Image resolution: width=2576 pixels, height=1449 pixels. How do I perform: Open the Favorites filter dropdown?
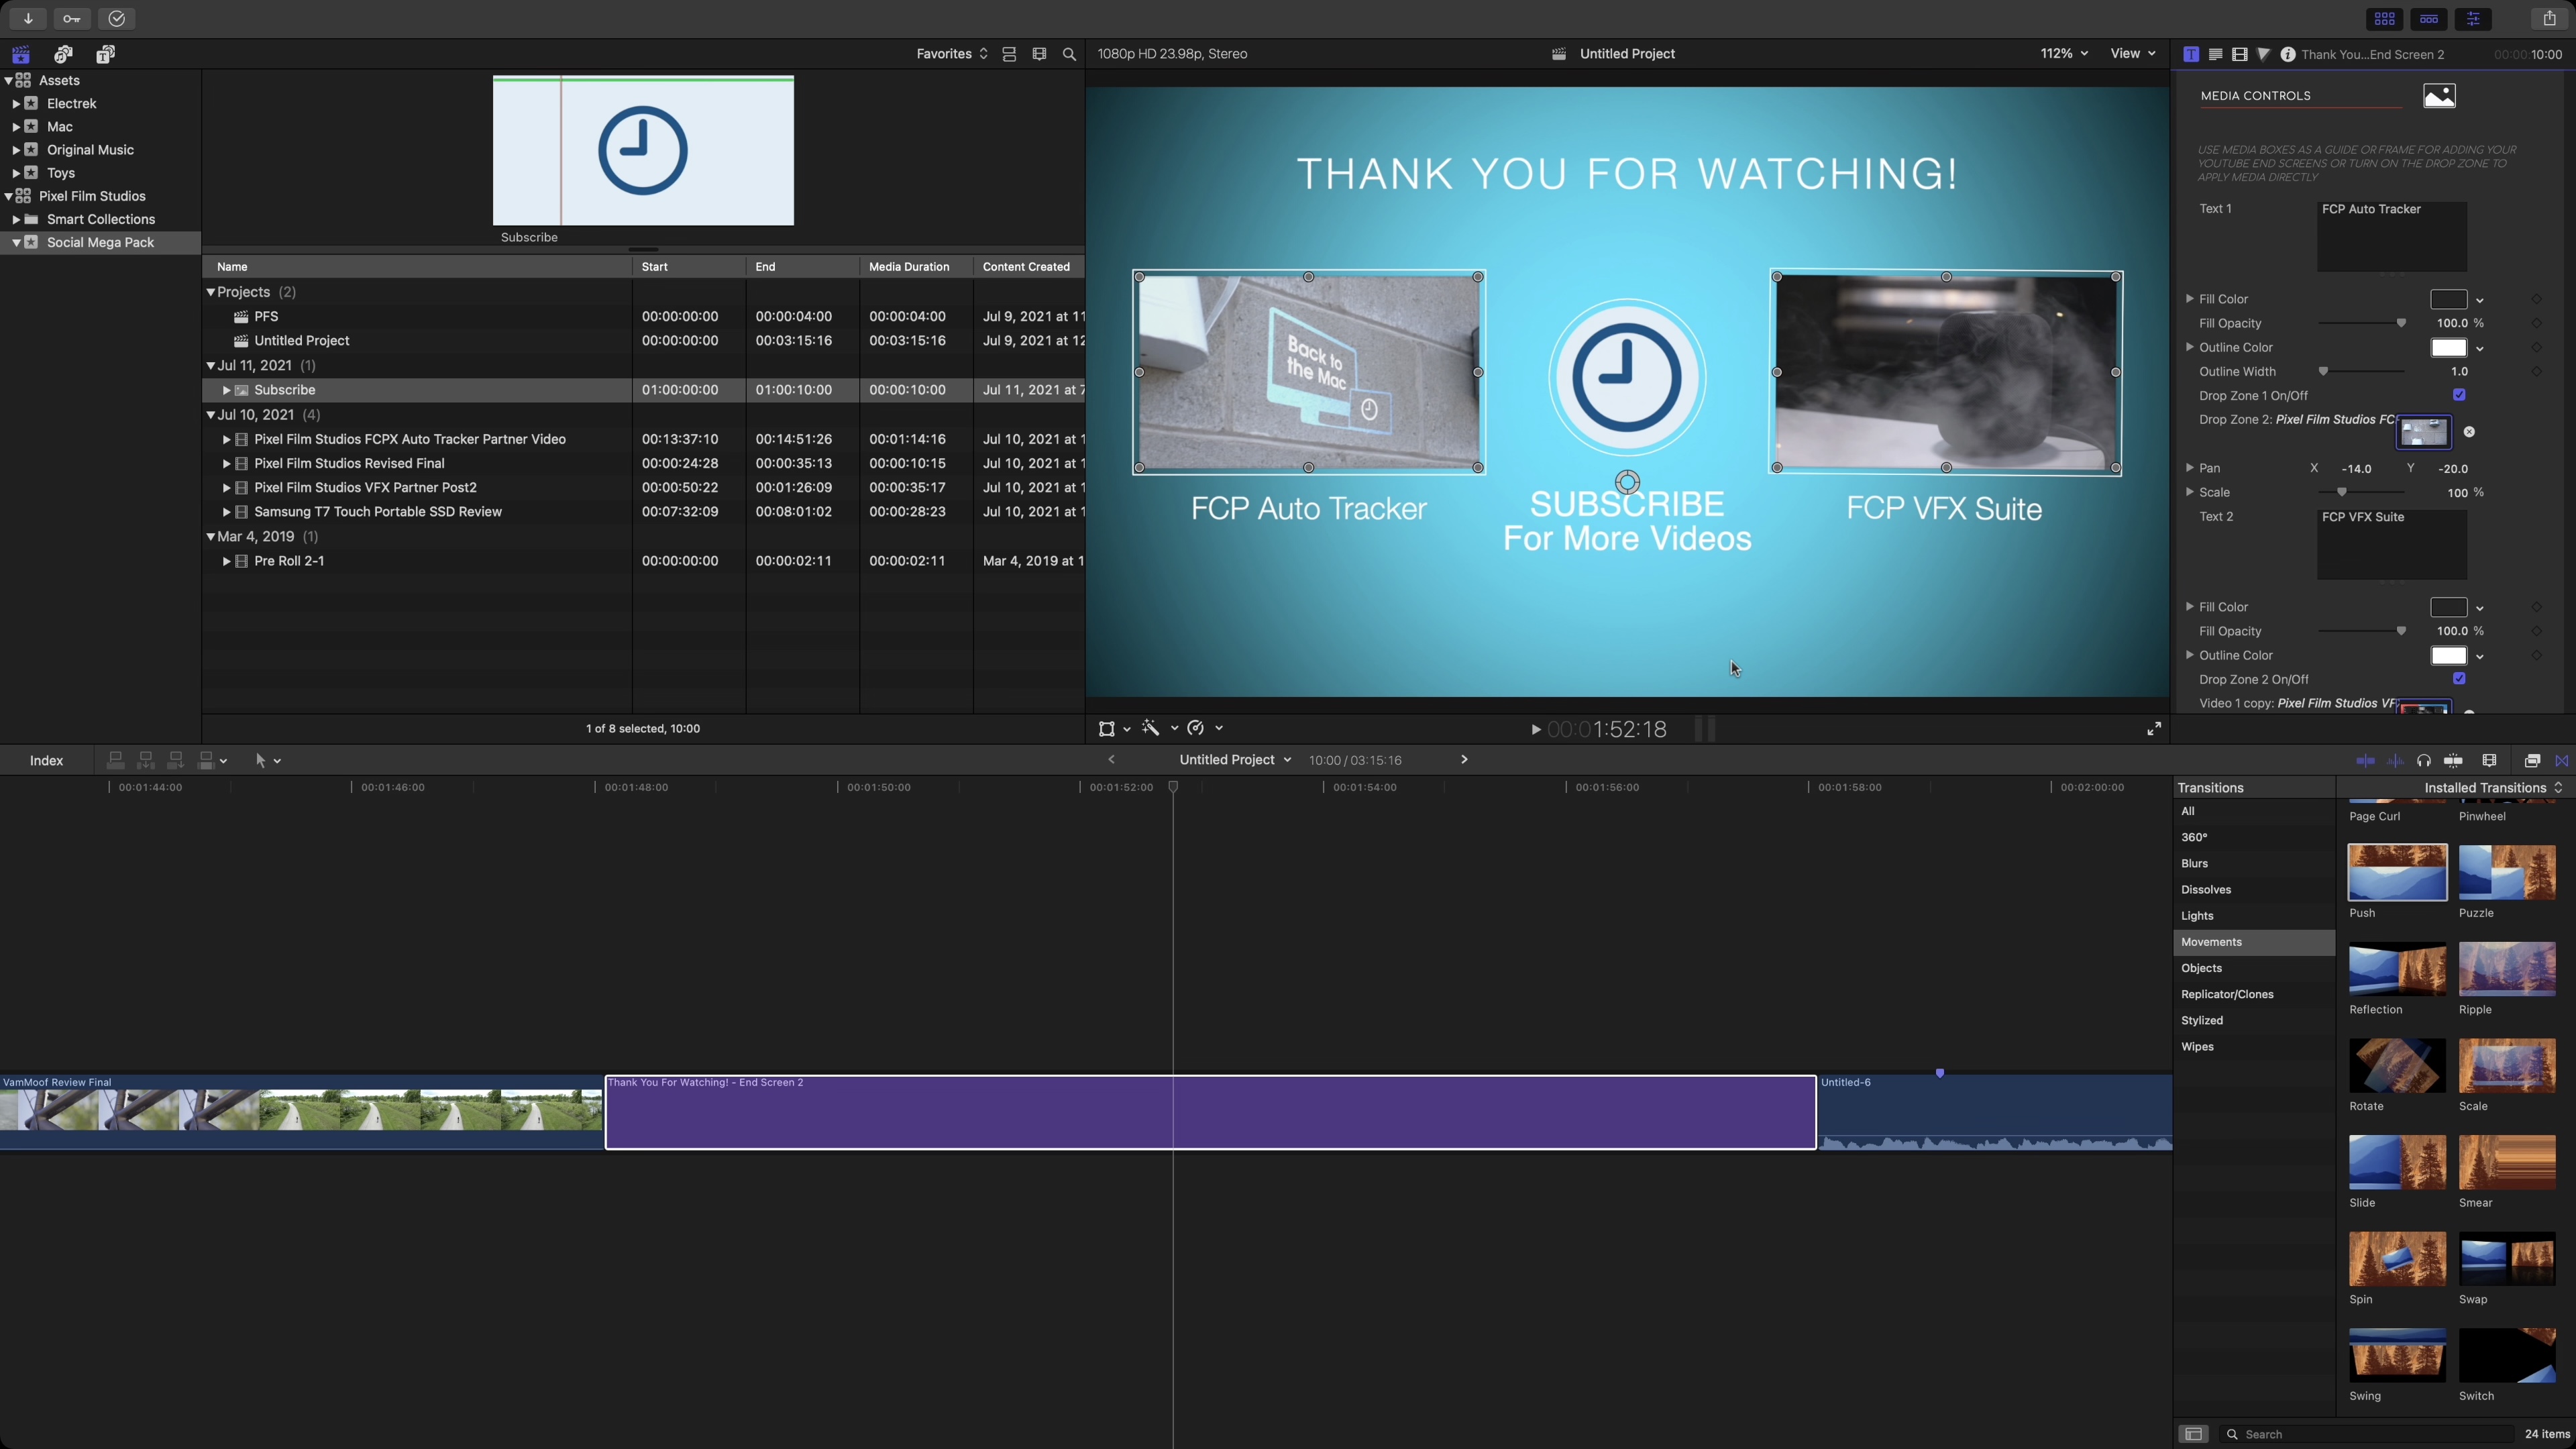951,54
